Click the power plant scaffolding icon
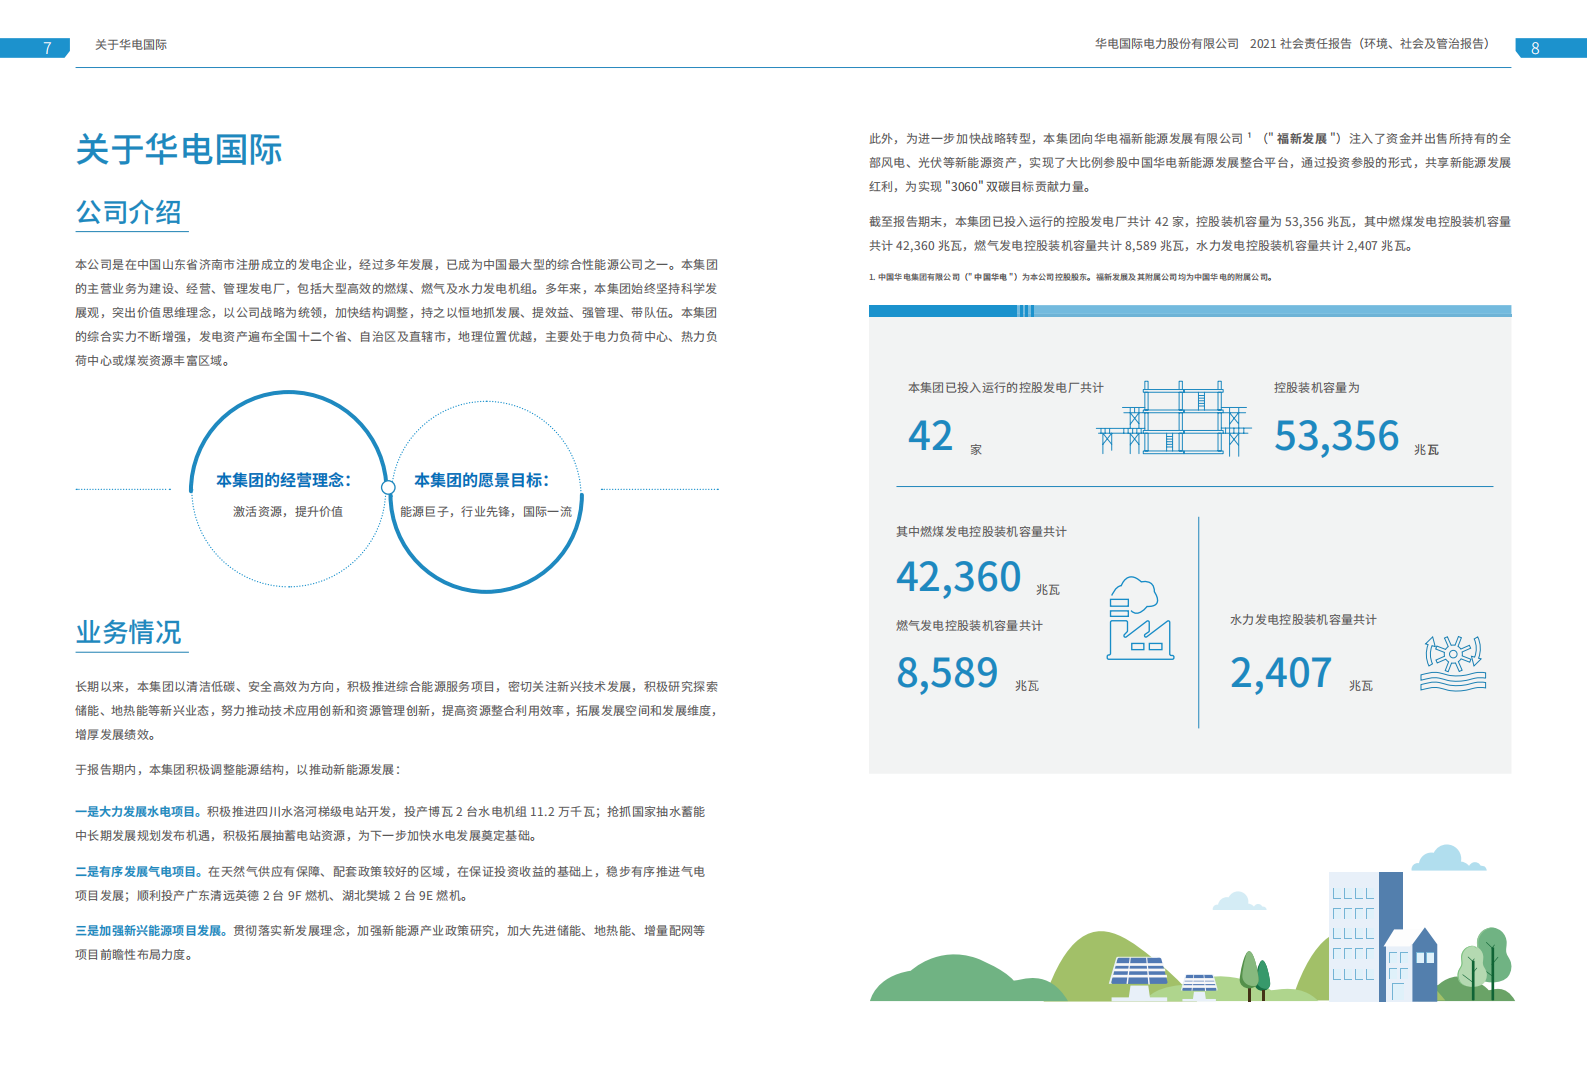This screenshot has width=1587, height=1077. click(1174, 417)
